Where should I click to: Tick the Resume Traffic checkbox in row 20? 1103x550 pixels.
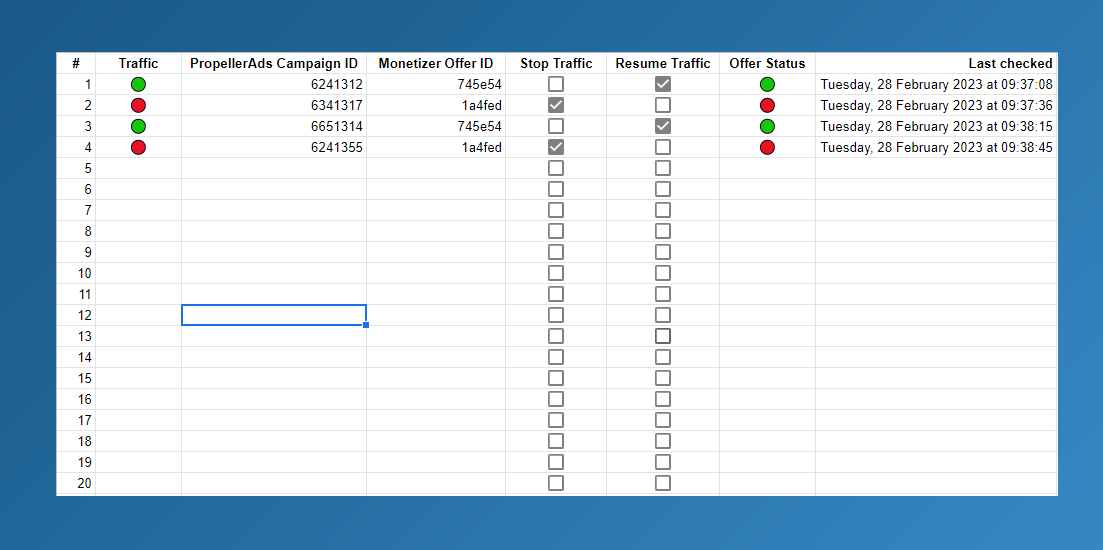663,483
